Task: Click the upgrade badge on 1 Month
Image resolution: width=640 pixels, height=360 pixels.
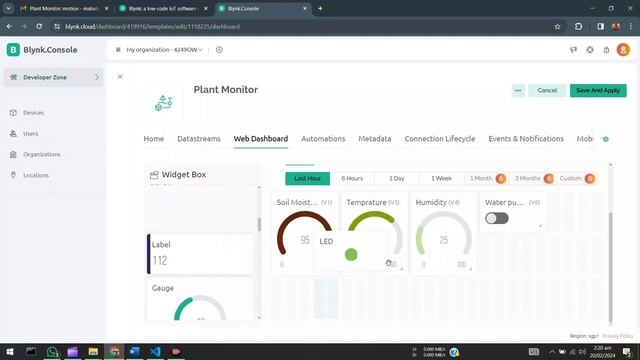Action: pyautogui.click(x=501, y=178)
